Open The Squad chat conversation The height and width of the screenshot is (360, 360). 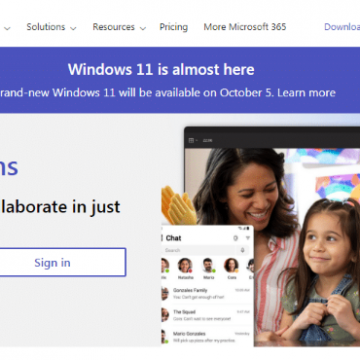click(x=207, y=315)
